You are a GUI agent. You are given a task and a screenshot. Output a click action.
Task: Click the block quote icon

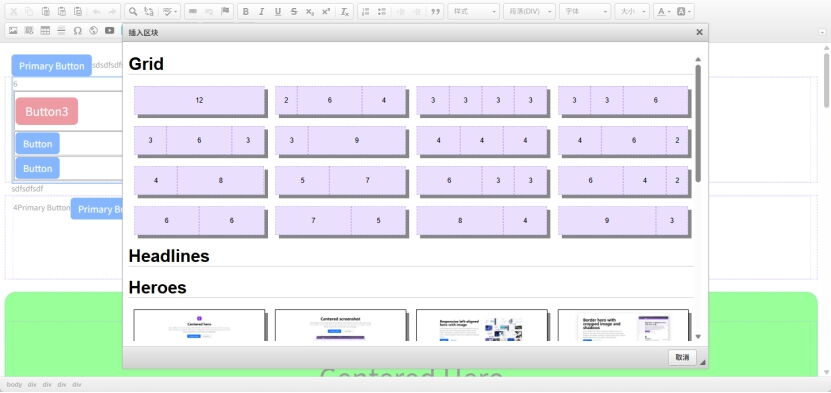click(x=436, y=12)
